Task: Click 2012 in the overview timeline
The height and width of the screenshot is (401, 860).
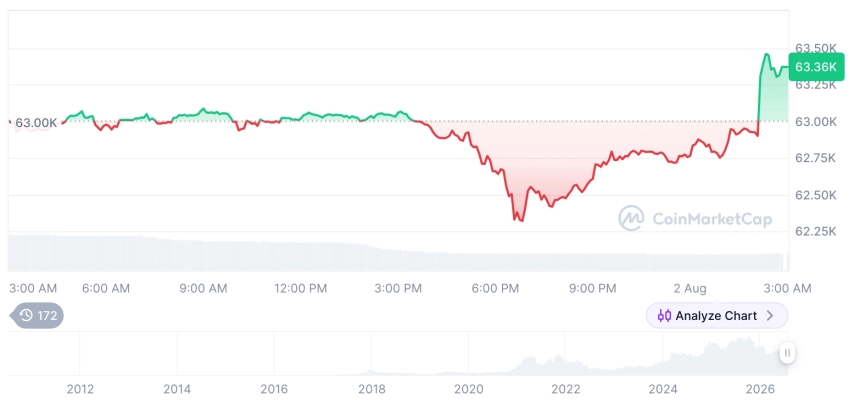Action: 80,389
